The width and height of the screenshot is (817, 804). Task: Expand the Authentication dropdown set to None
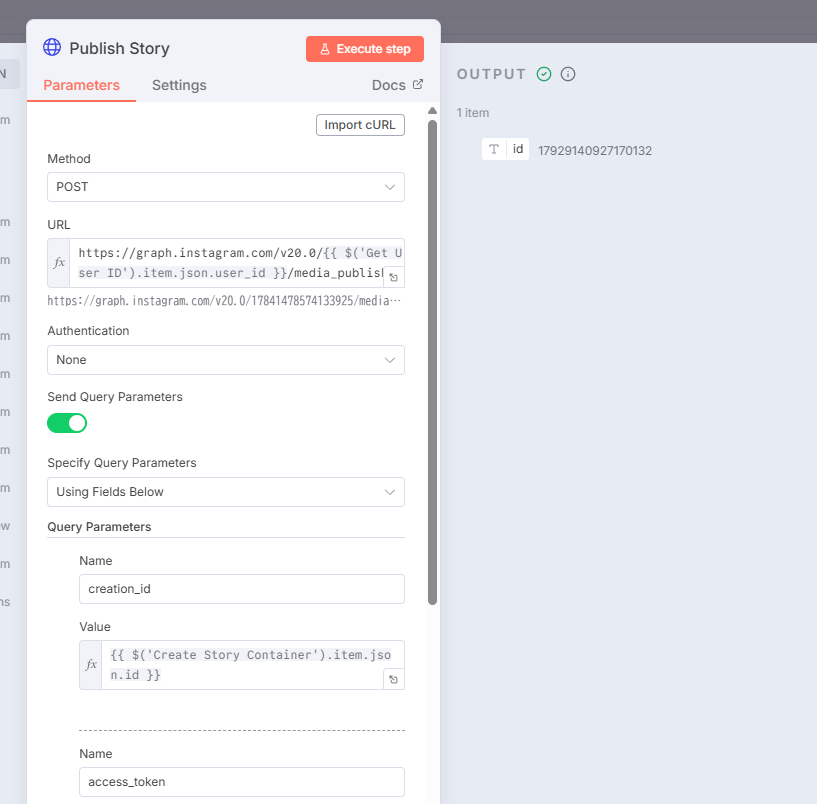[x=225, y=360]
